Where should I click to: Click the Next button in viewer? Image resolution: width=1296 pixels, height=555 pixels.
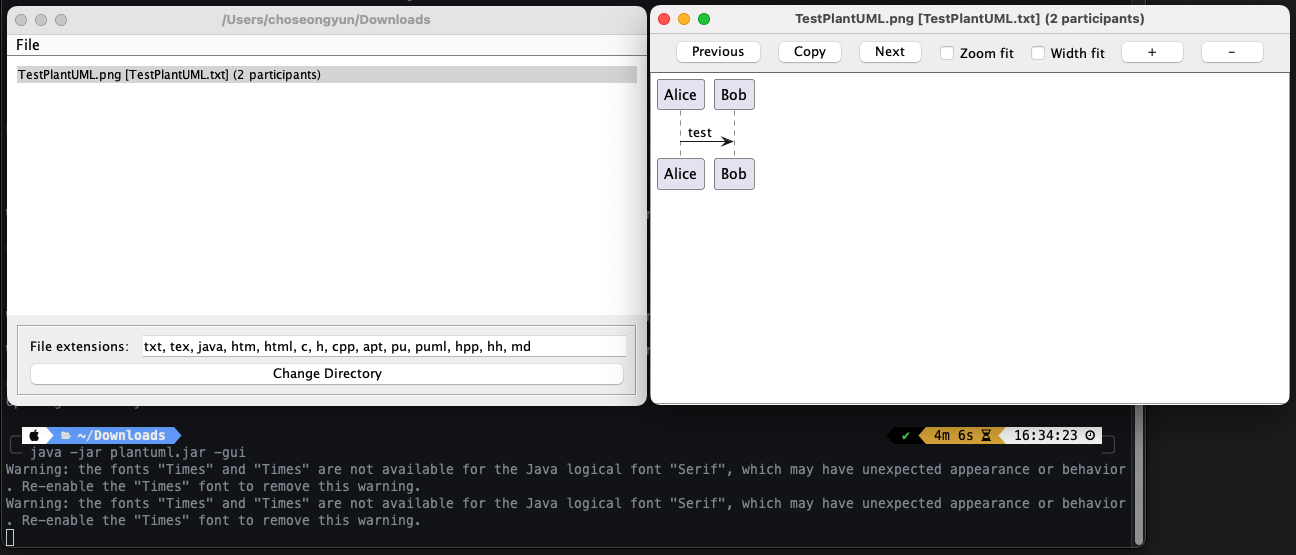(x=890, y=52)
